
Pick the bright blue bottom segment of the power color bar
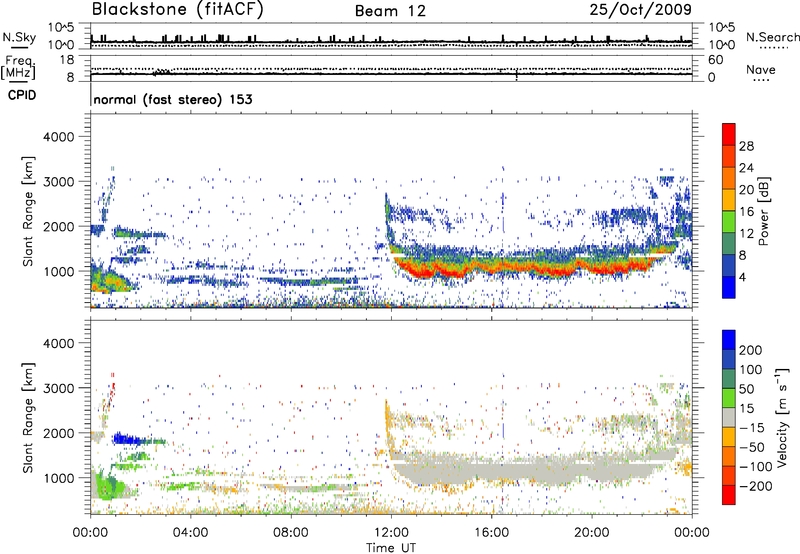coord(729,287)
